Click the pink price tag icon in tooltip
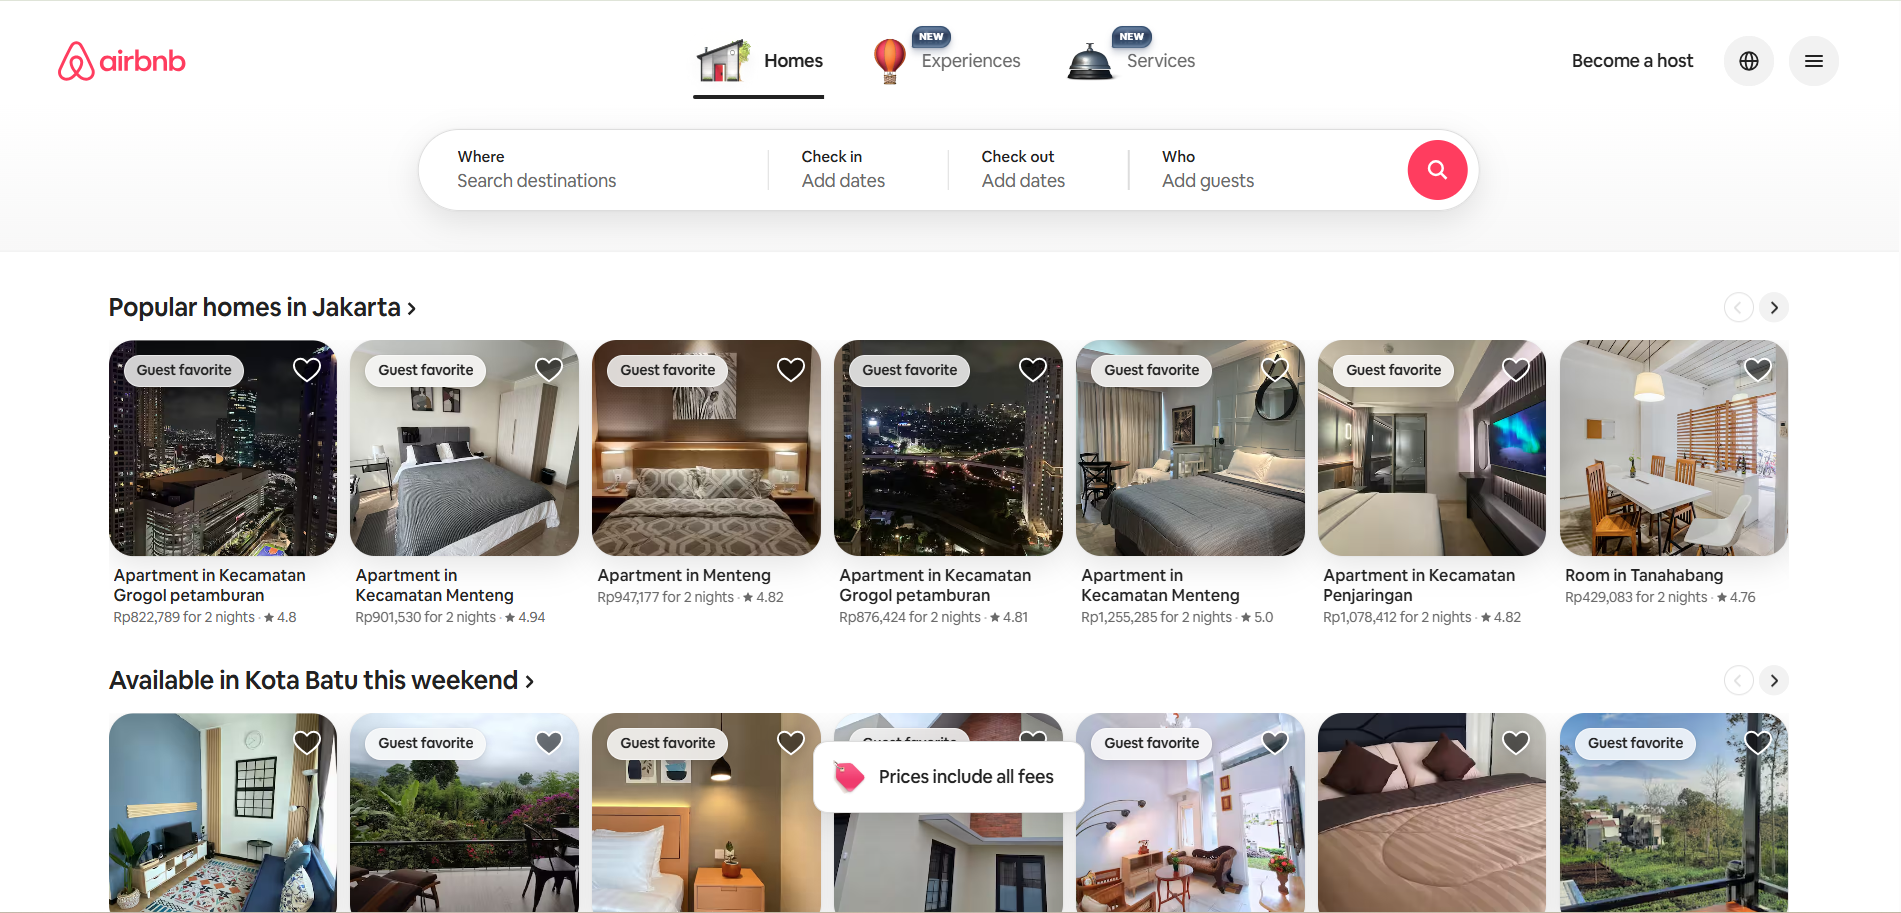The image size is (1901, 913). (849, 776)
